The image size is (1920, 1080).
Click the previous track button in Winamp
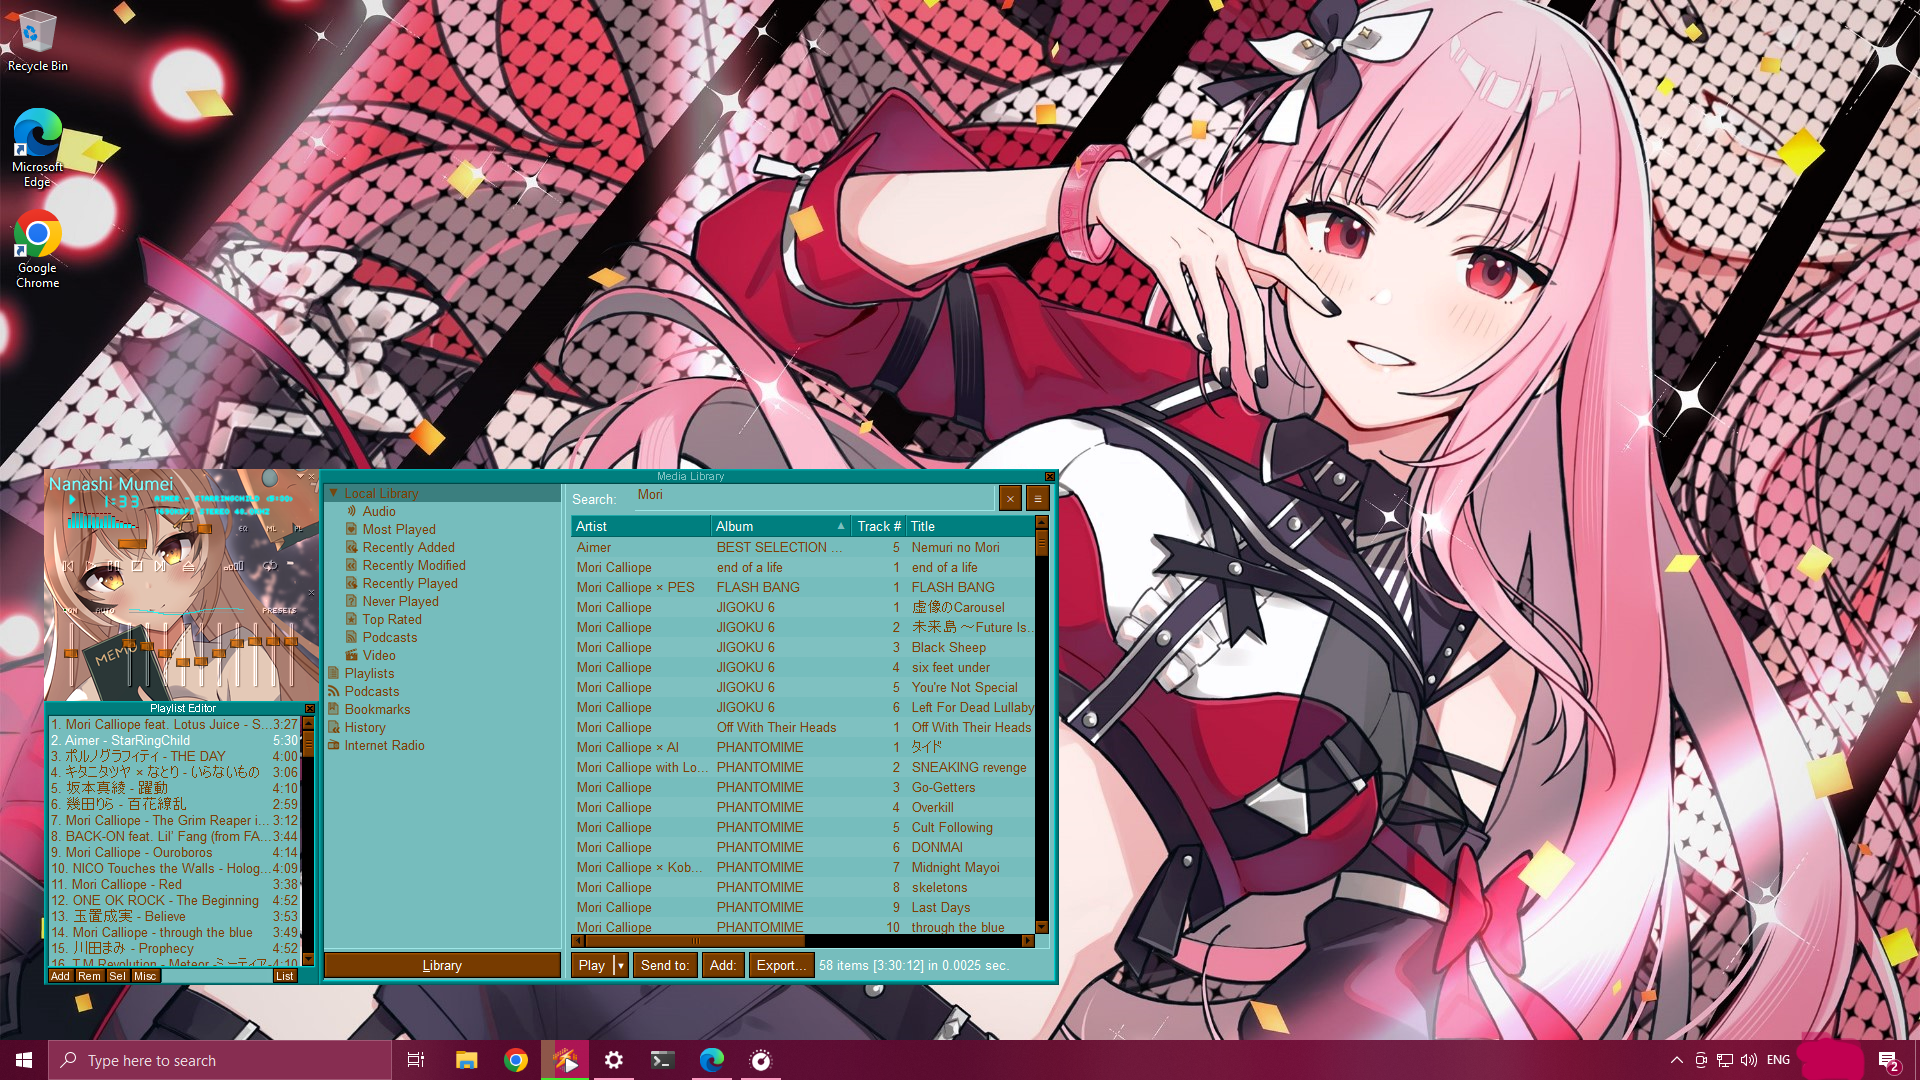coord(68,566)
